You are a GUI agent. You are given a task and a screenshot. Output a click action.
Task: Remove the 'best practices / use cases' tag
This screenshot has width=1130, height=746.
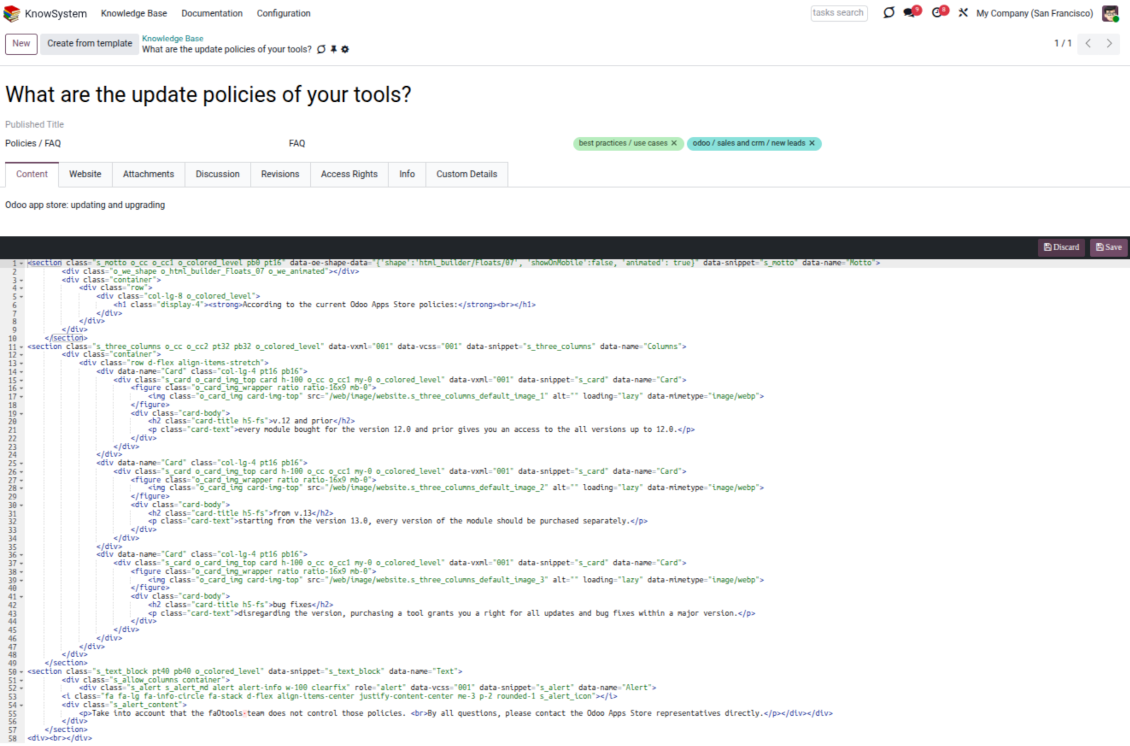click(x=674, y=144)
